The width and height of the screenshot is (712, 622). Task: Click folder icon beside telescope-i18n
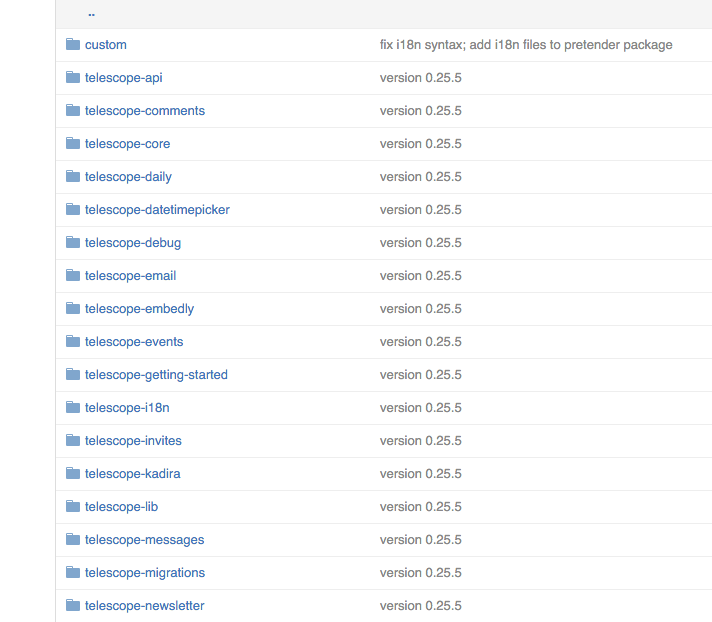[x=73, y=407]
